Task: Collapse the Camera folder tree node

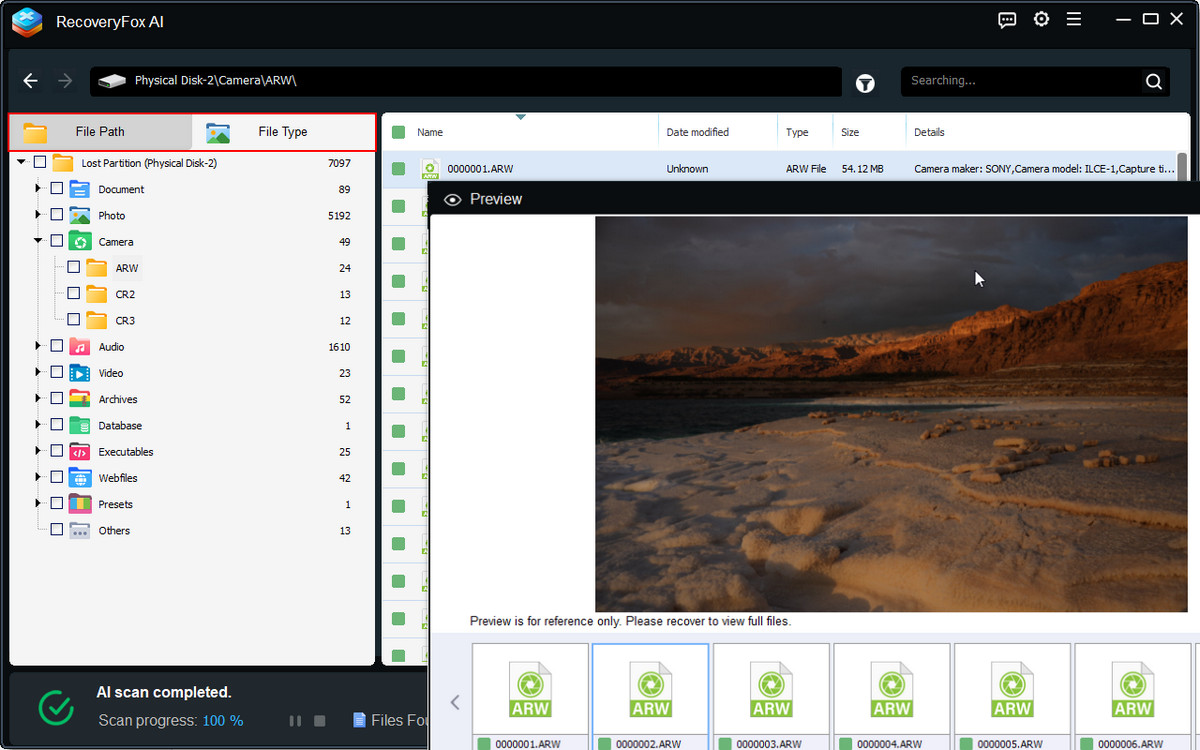Action: (38, 241)
